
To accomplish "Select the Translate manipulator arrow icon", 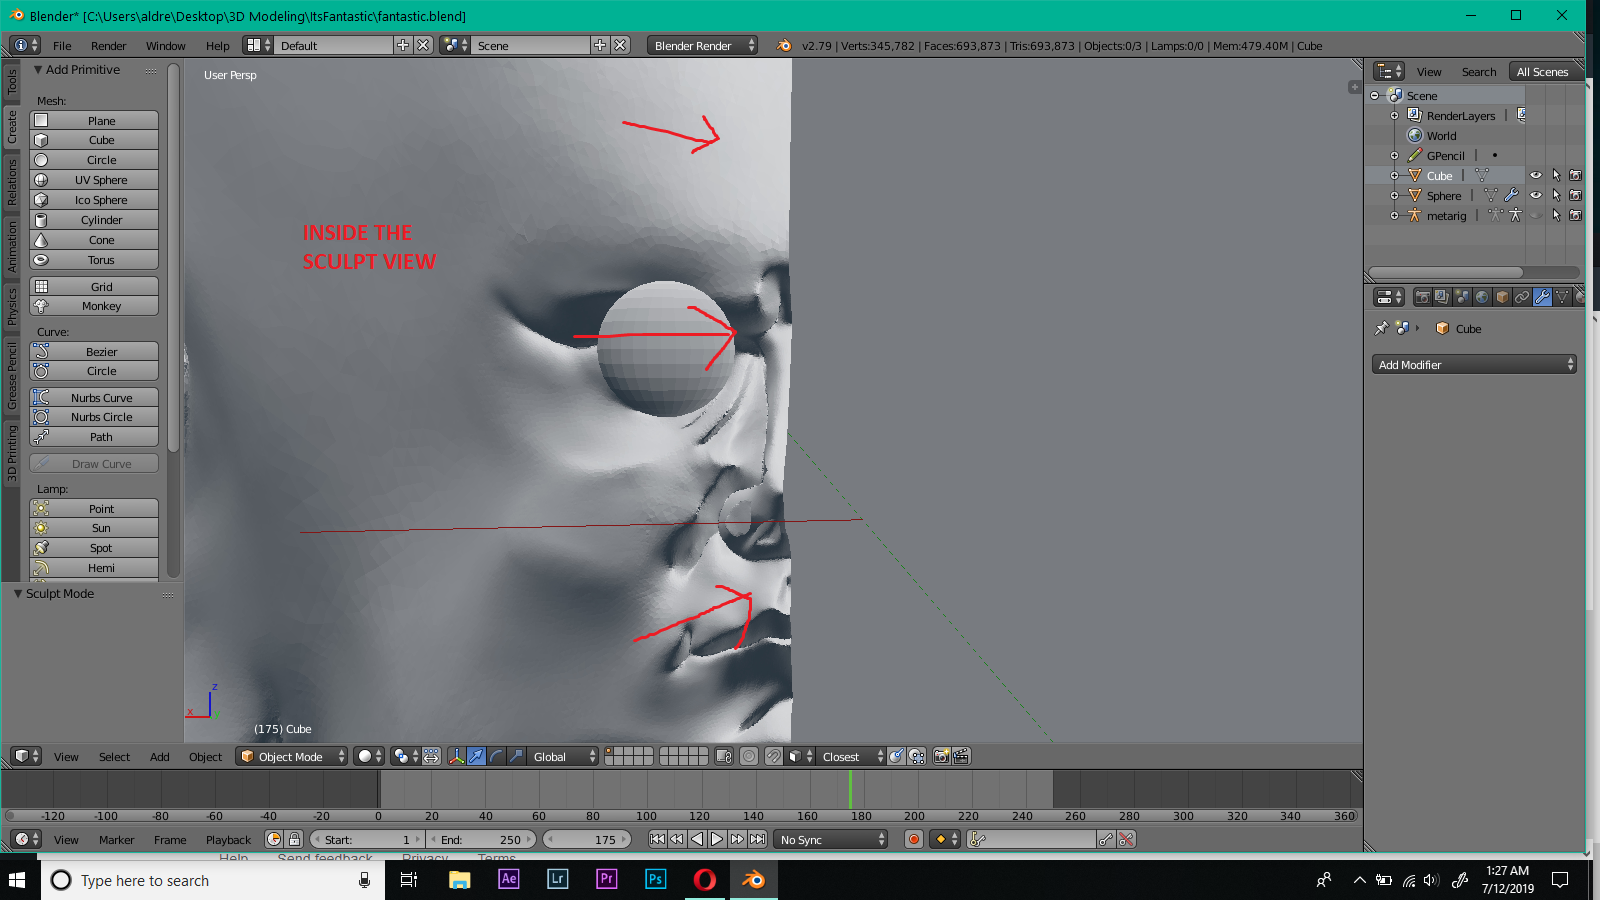I will [476, 756].
